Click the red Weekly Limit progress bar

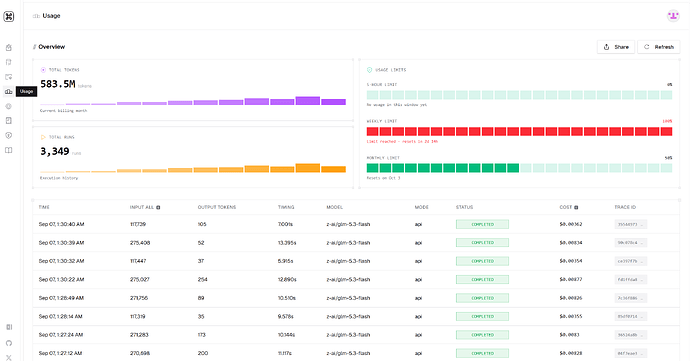coord(519,131)
